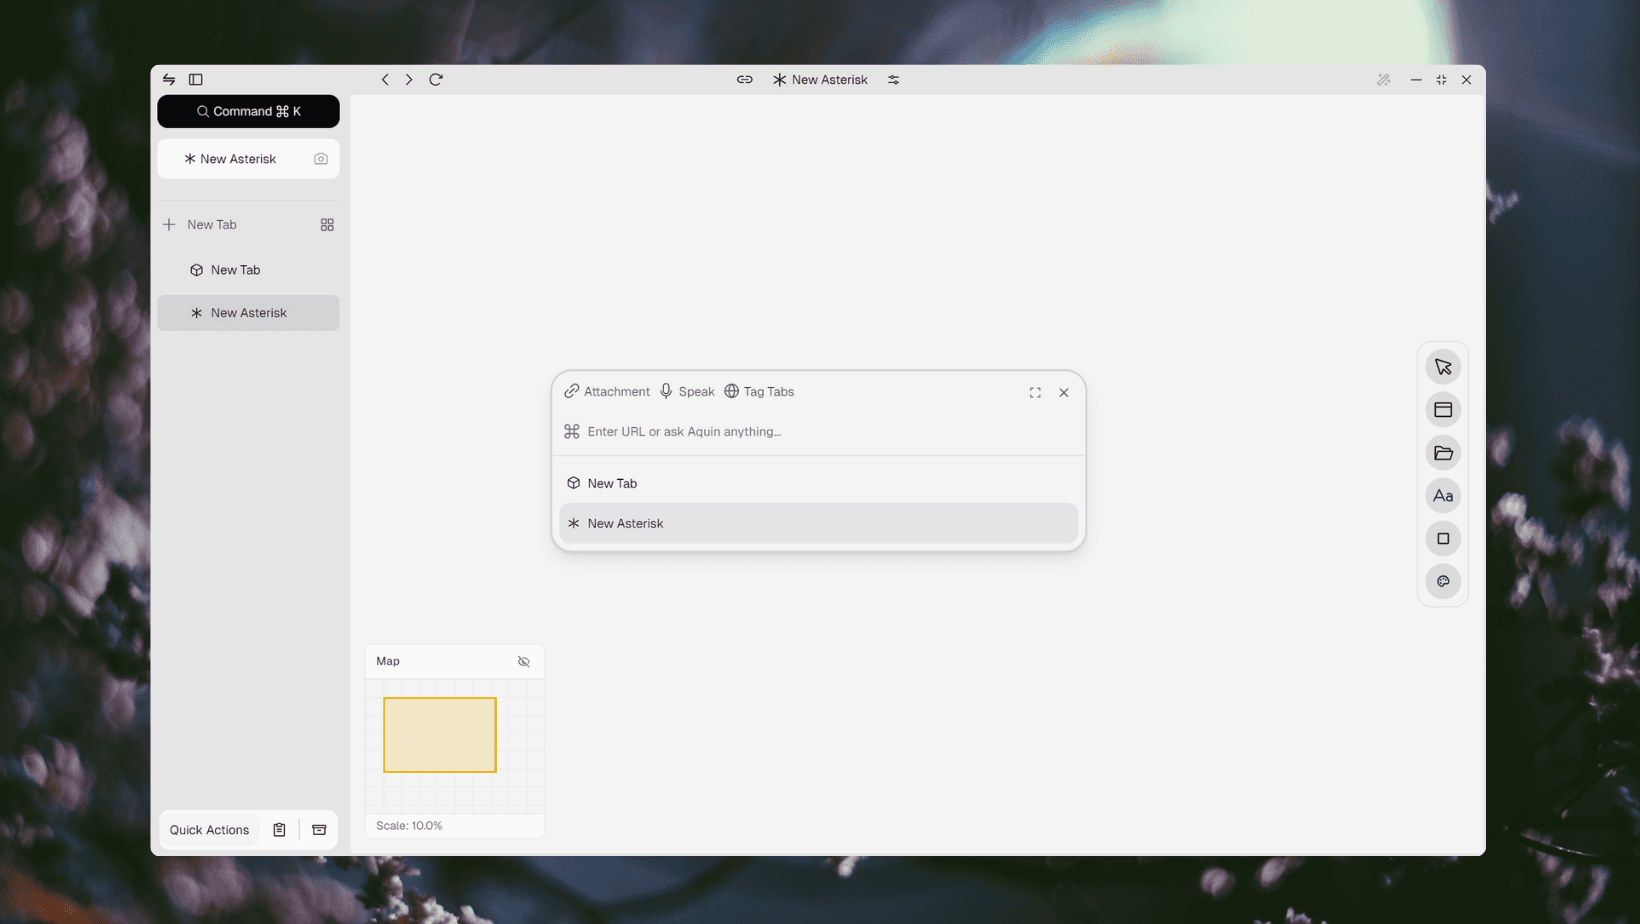Click the clipboard icon beside Quick Actions
The width and height of the screenshot is (1640, 924).
point(280,830)
